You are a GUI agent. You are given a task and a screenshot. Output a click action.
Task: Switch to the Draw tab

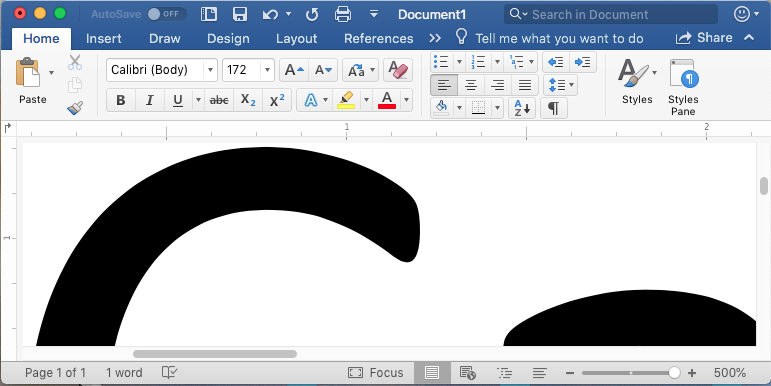tap(165, 38)
